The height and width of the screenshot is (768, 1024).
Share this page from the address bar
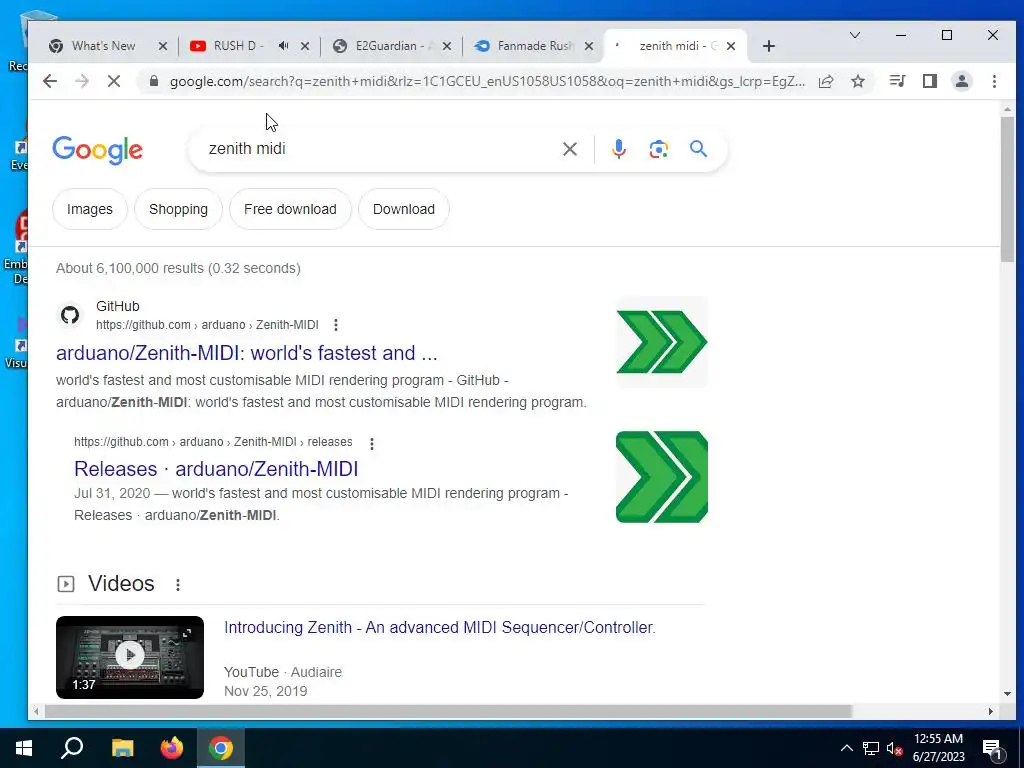point(826,81)
